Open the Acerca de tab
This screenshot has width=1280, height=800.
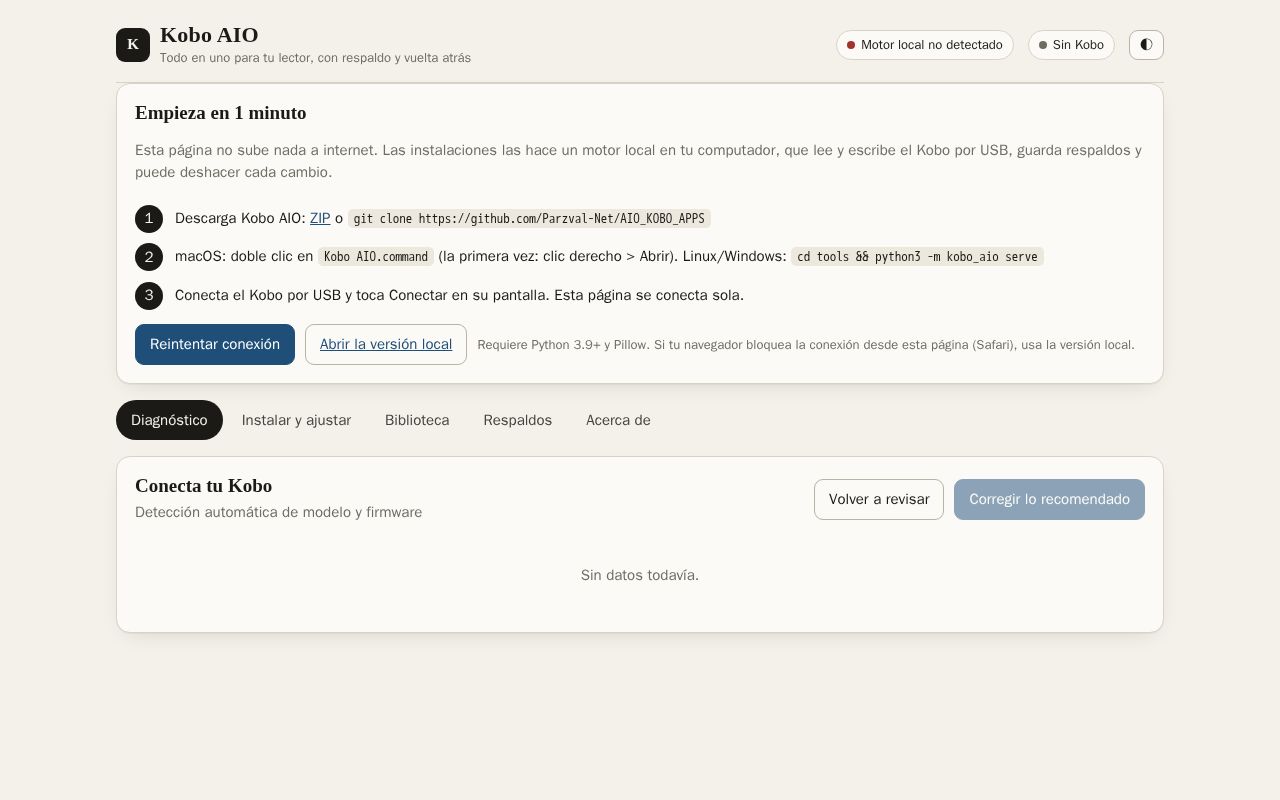618,420
